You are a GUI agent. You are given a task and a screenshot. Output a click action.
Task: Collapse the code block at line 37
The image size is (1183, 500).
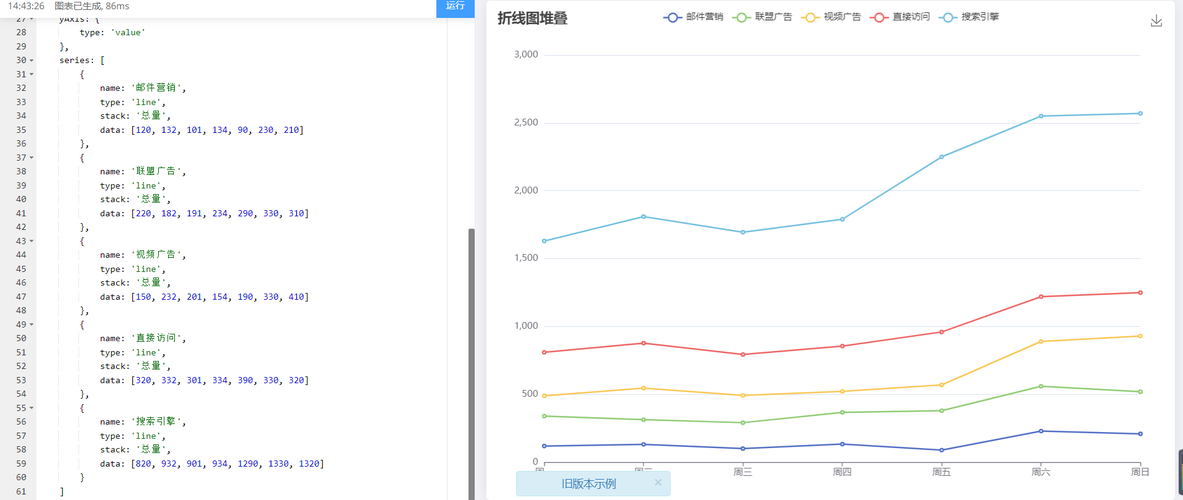tap(32, 157)
